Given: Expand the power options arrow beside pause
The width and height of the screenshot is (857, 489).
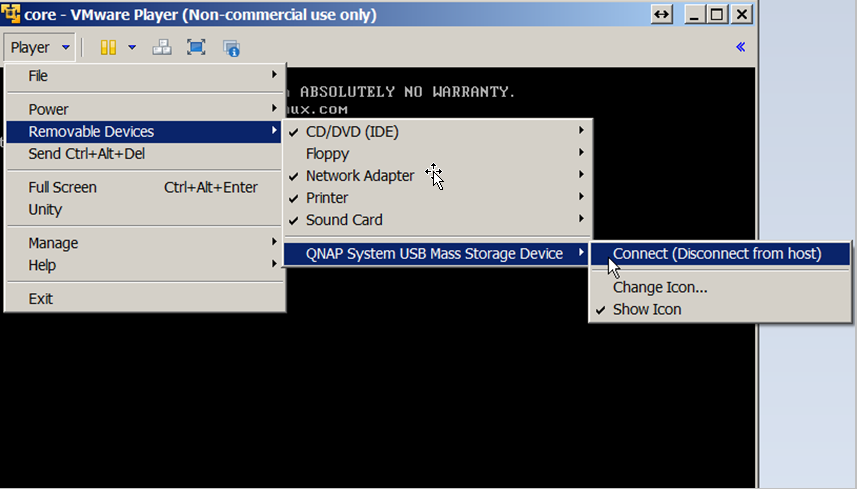Looking at the screenshot, I should coord(132,48).
